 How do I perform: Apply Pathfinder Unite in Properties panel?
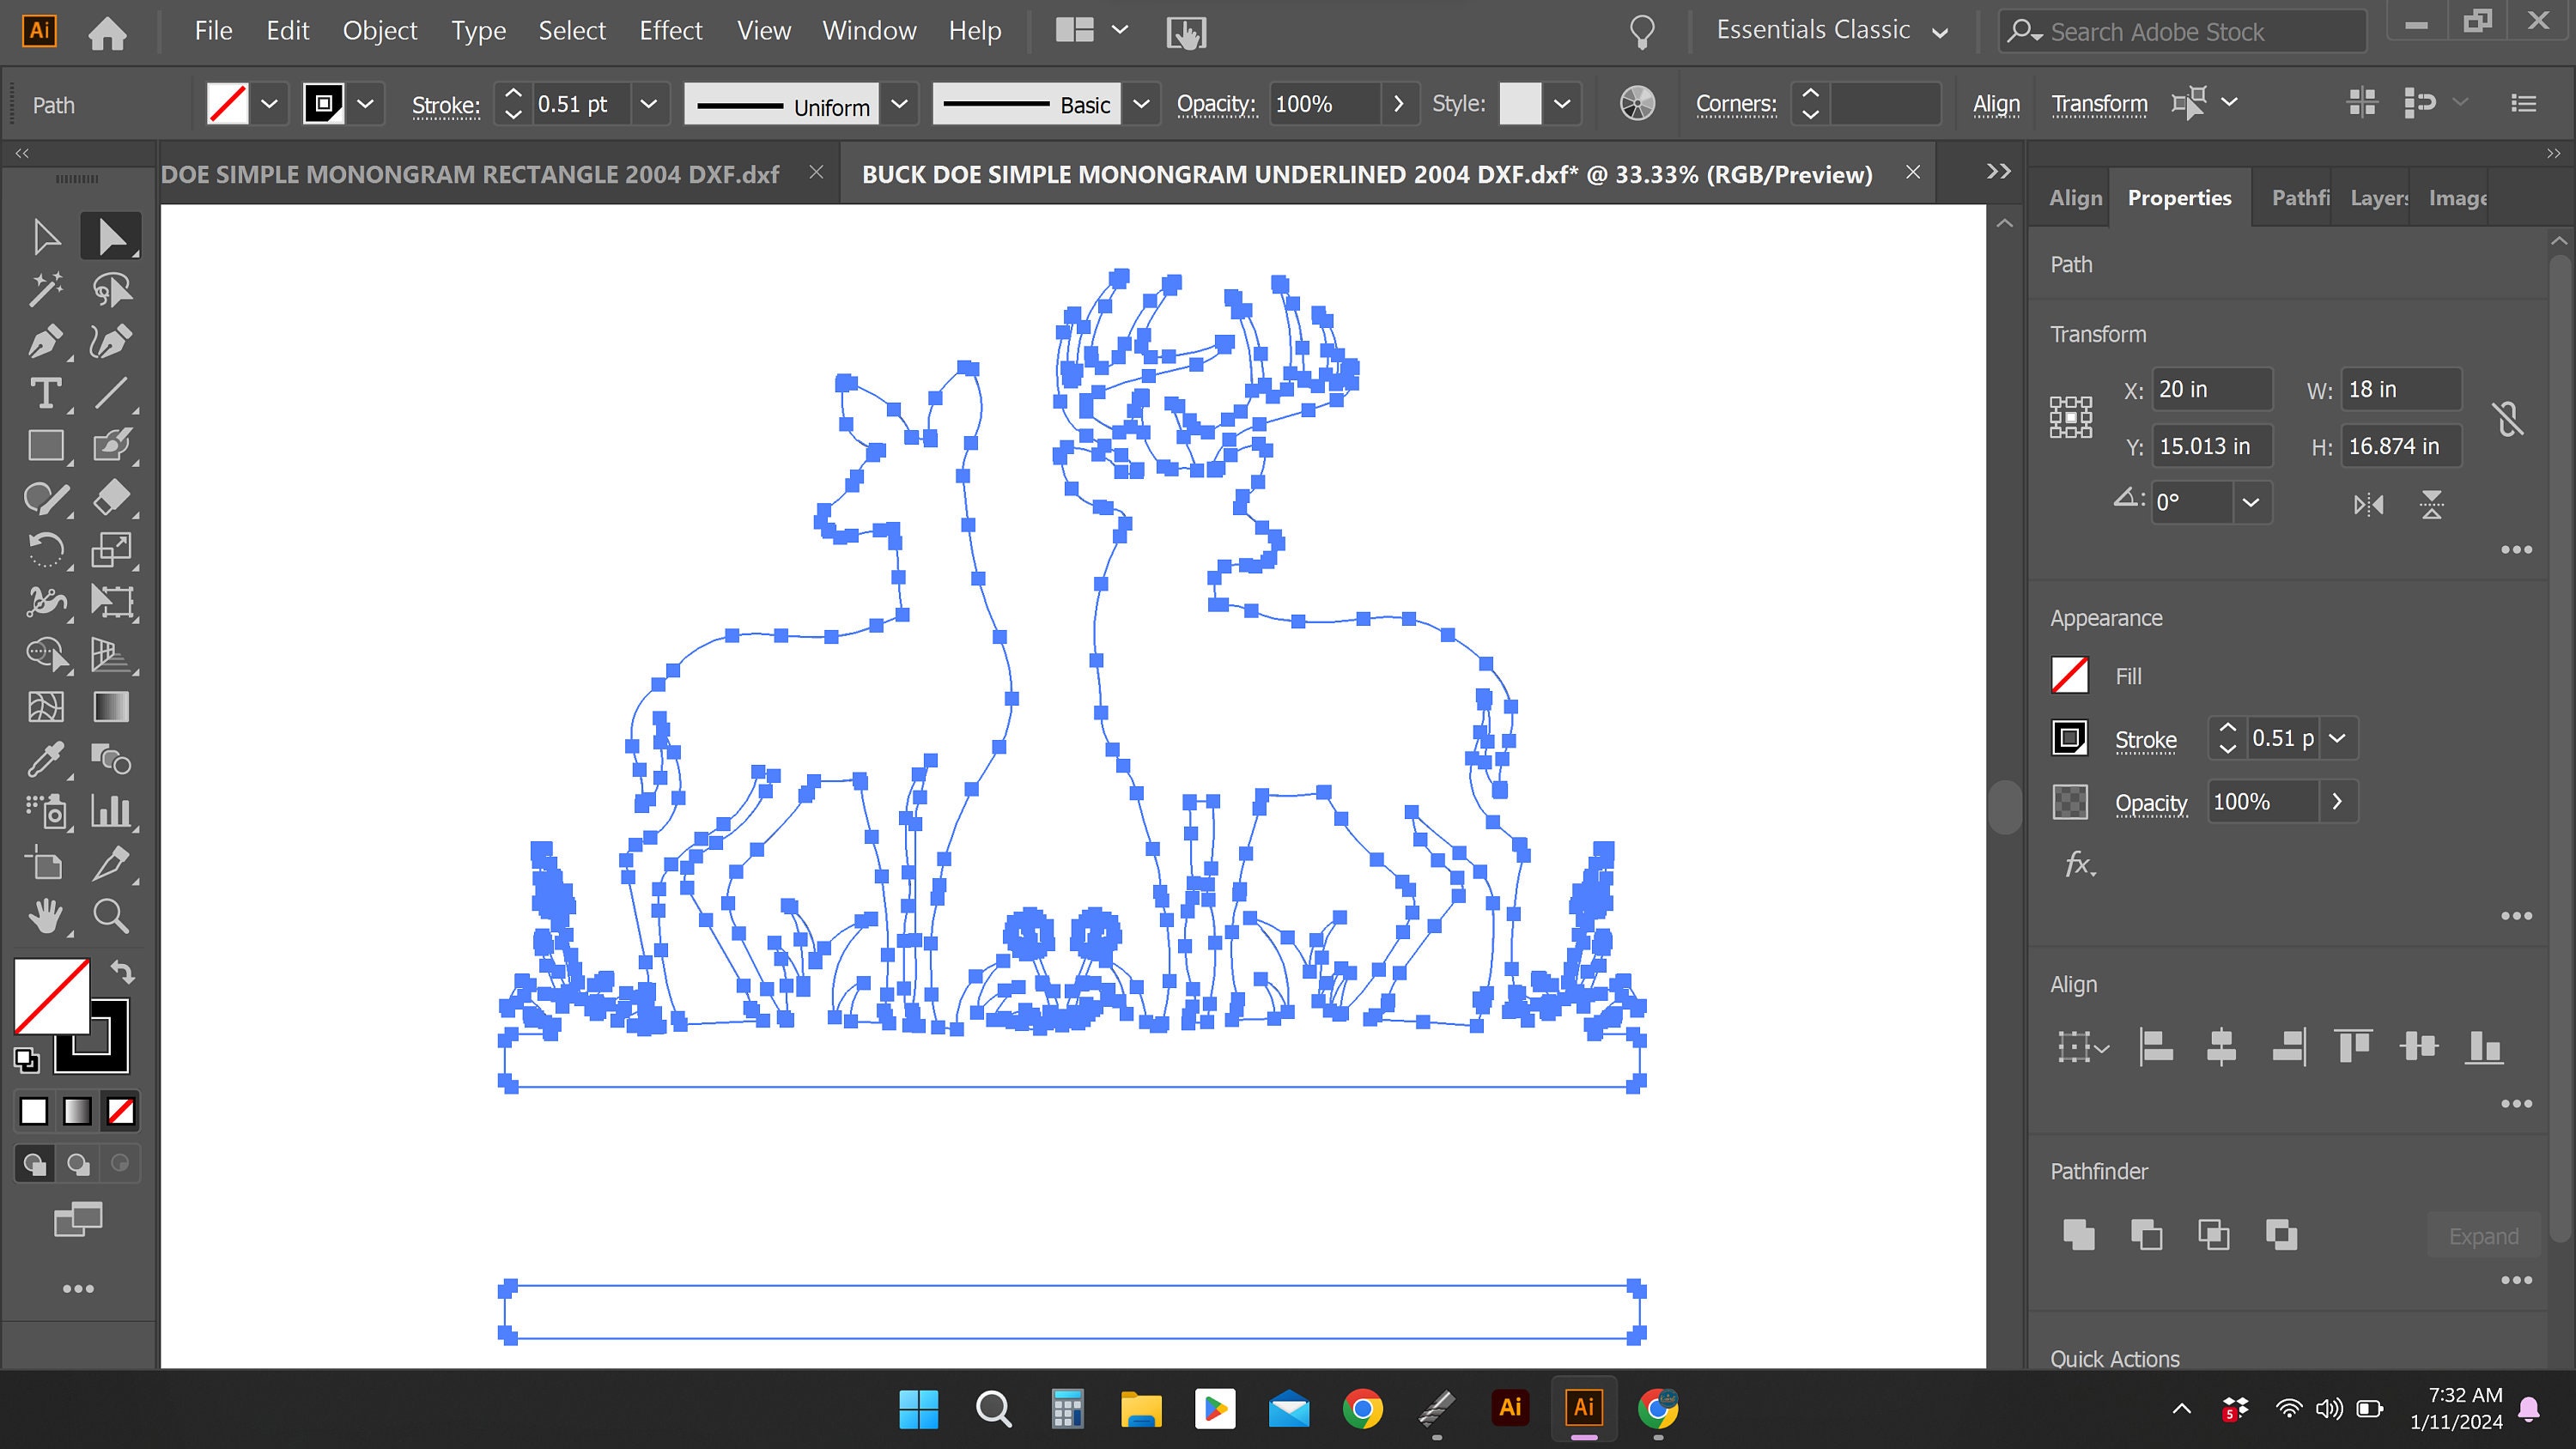coord(2079,1235)
